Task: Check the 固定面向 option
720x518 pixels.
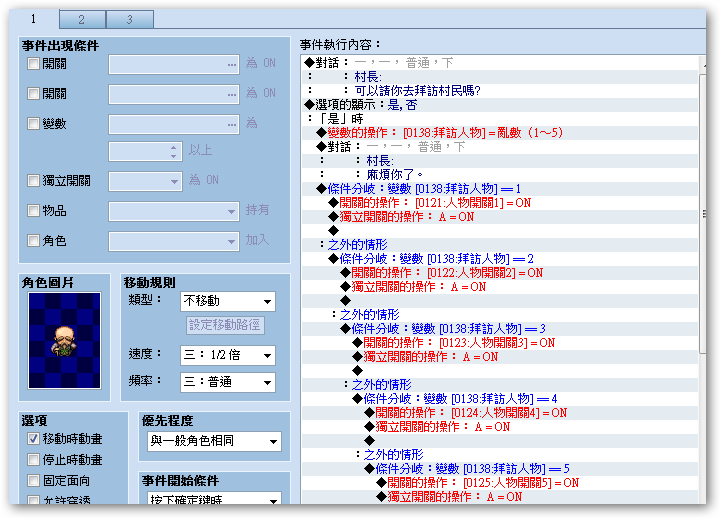Action: click(x=34, y=481)
